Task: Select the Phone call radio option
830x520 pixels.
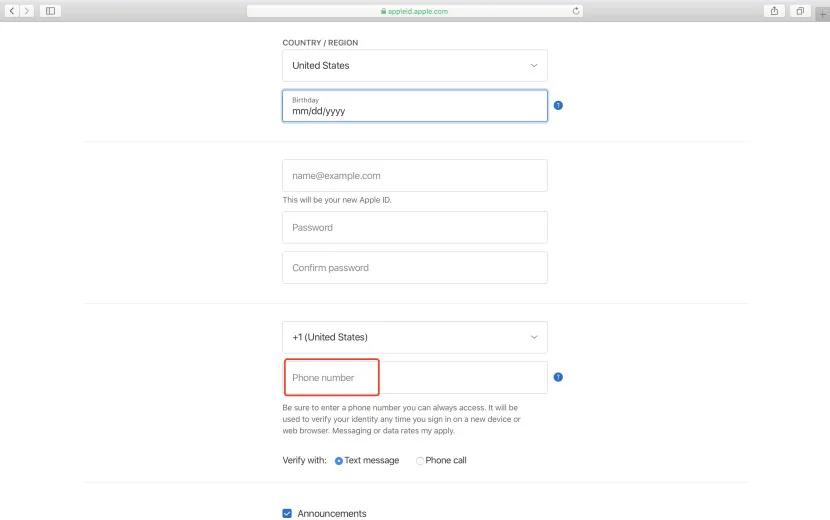Action: 420,461
